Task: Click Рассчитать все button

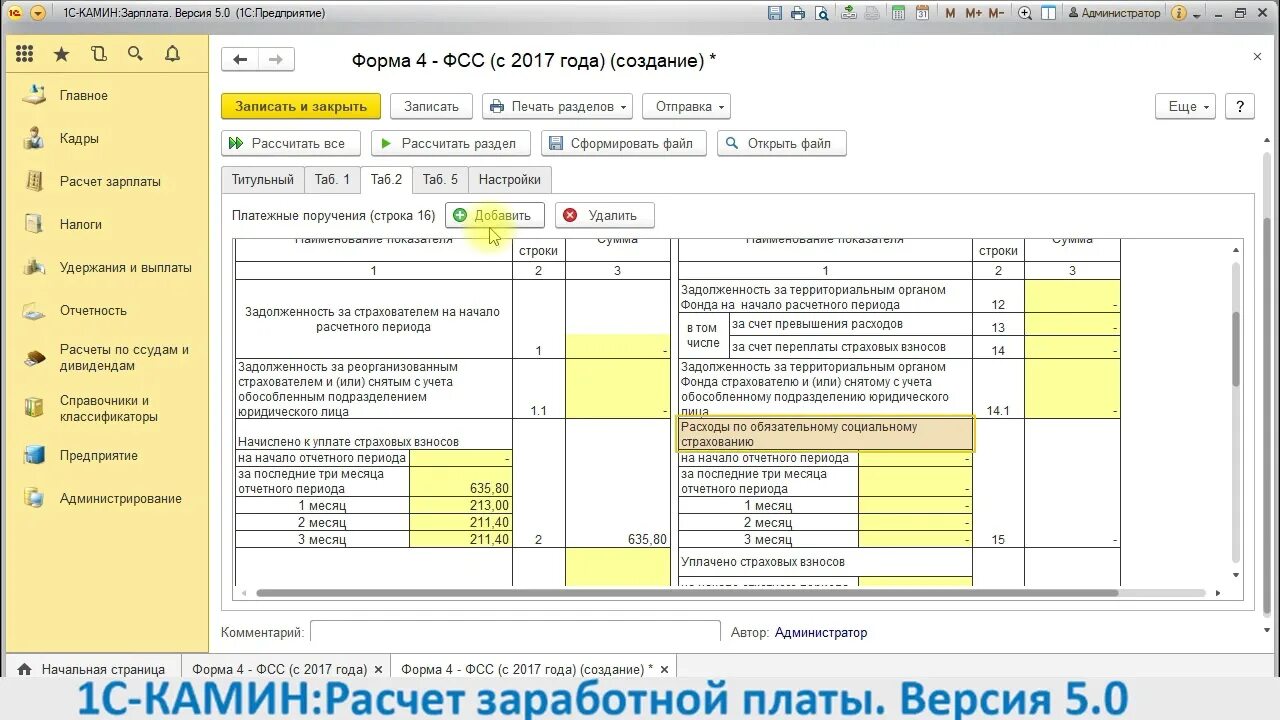Action: coord(290,143)
